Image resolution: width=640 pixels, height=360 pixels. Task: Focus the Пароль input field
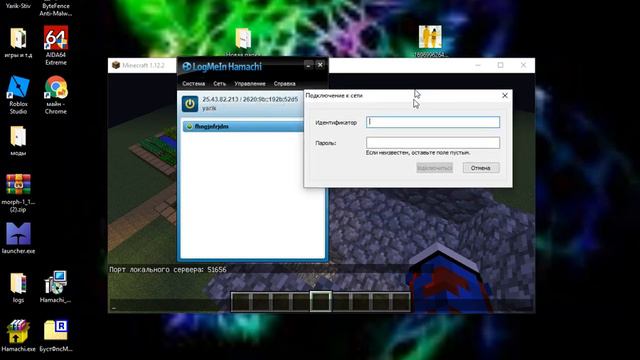pos(433,142)
